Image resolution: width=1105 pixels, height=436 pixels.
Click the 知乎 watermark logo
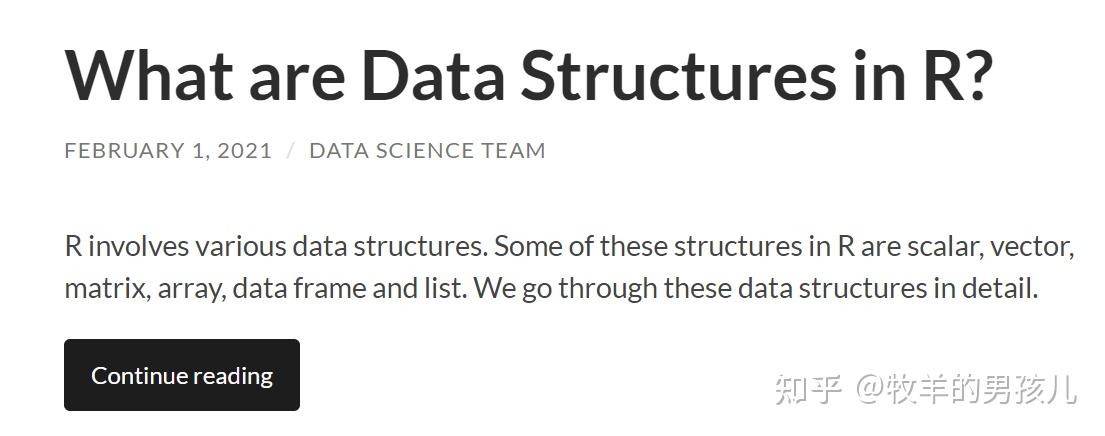[x=809, y=388]
